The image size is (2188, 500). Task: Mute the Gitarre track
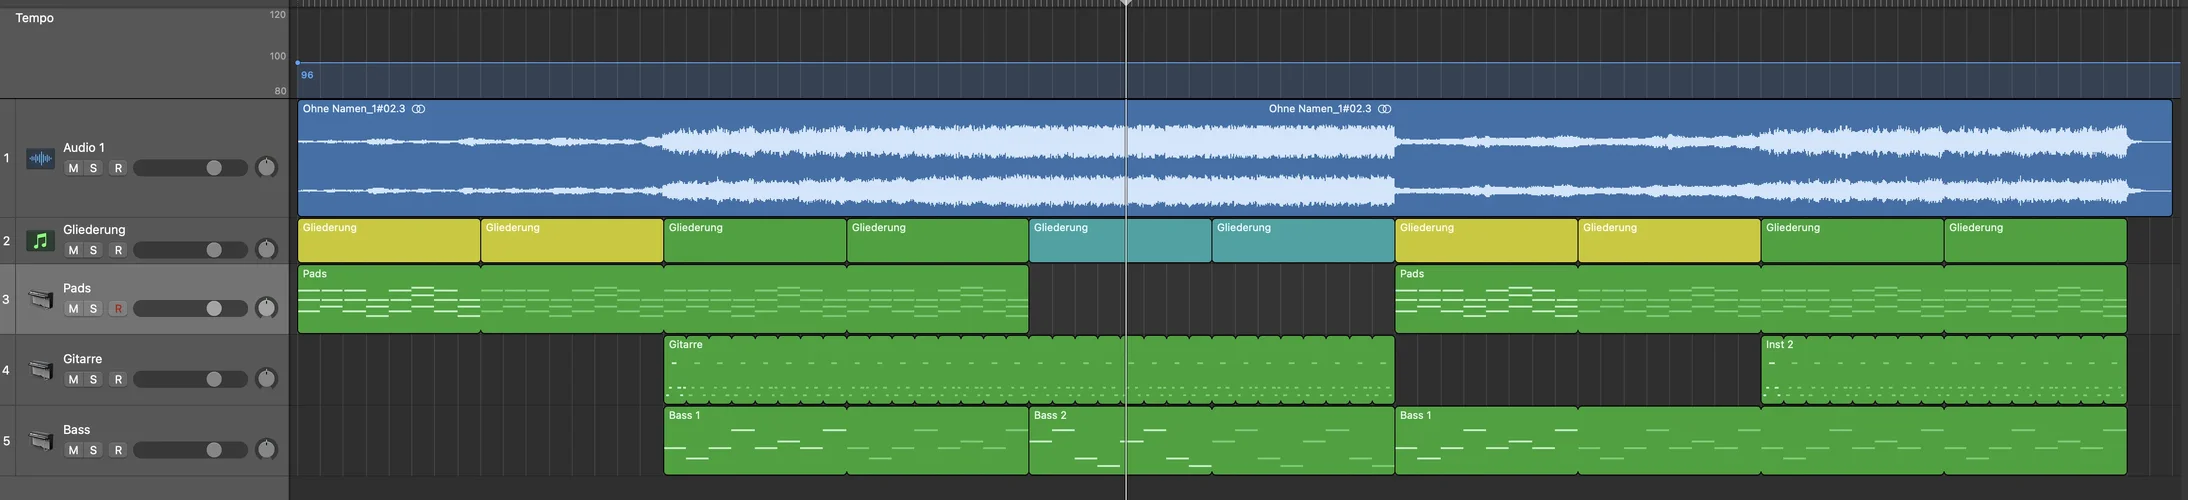pos(73,380)
